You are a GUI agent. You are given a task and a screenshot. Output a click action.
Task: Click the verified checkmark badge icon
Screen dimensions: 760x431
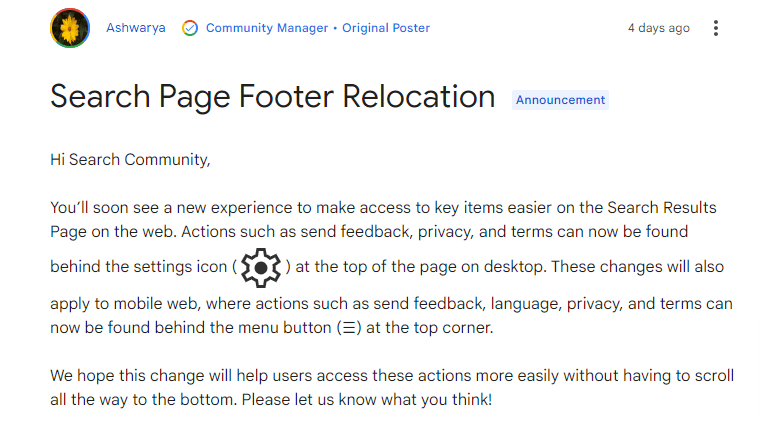click(190, 28)
